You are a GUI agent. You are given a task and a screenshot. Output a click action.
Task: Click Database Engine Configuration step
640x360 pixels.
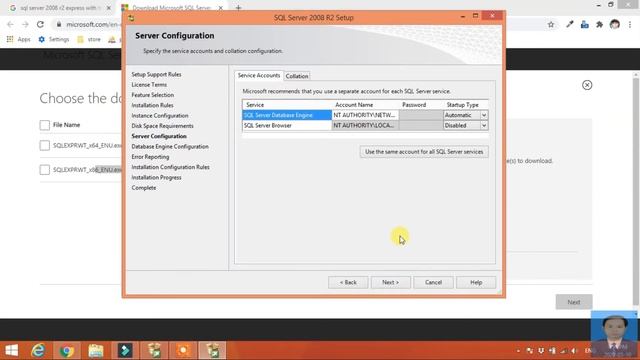point(170,146)
